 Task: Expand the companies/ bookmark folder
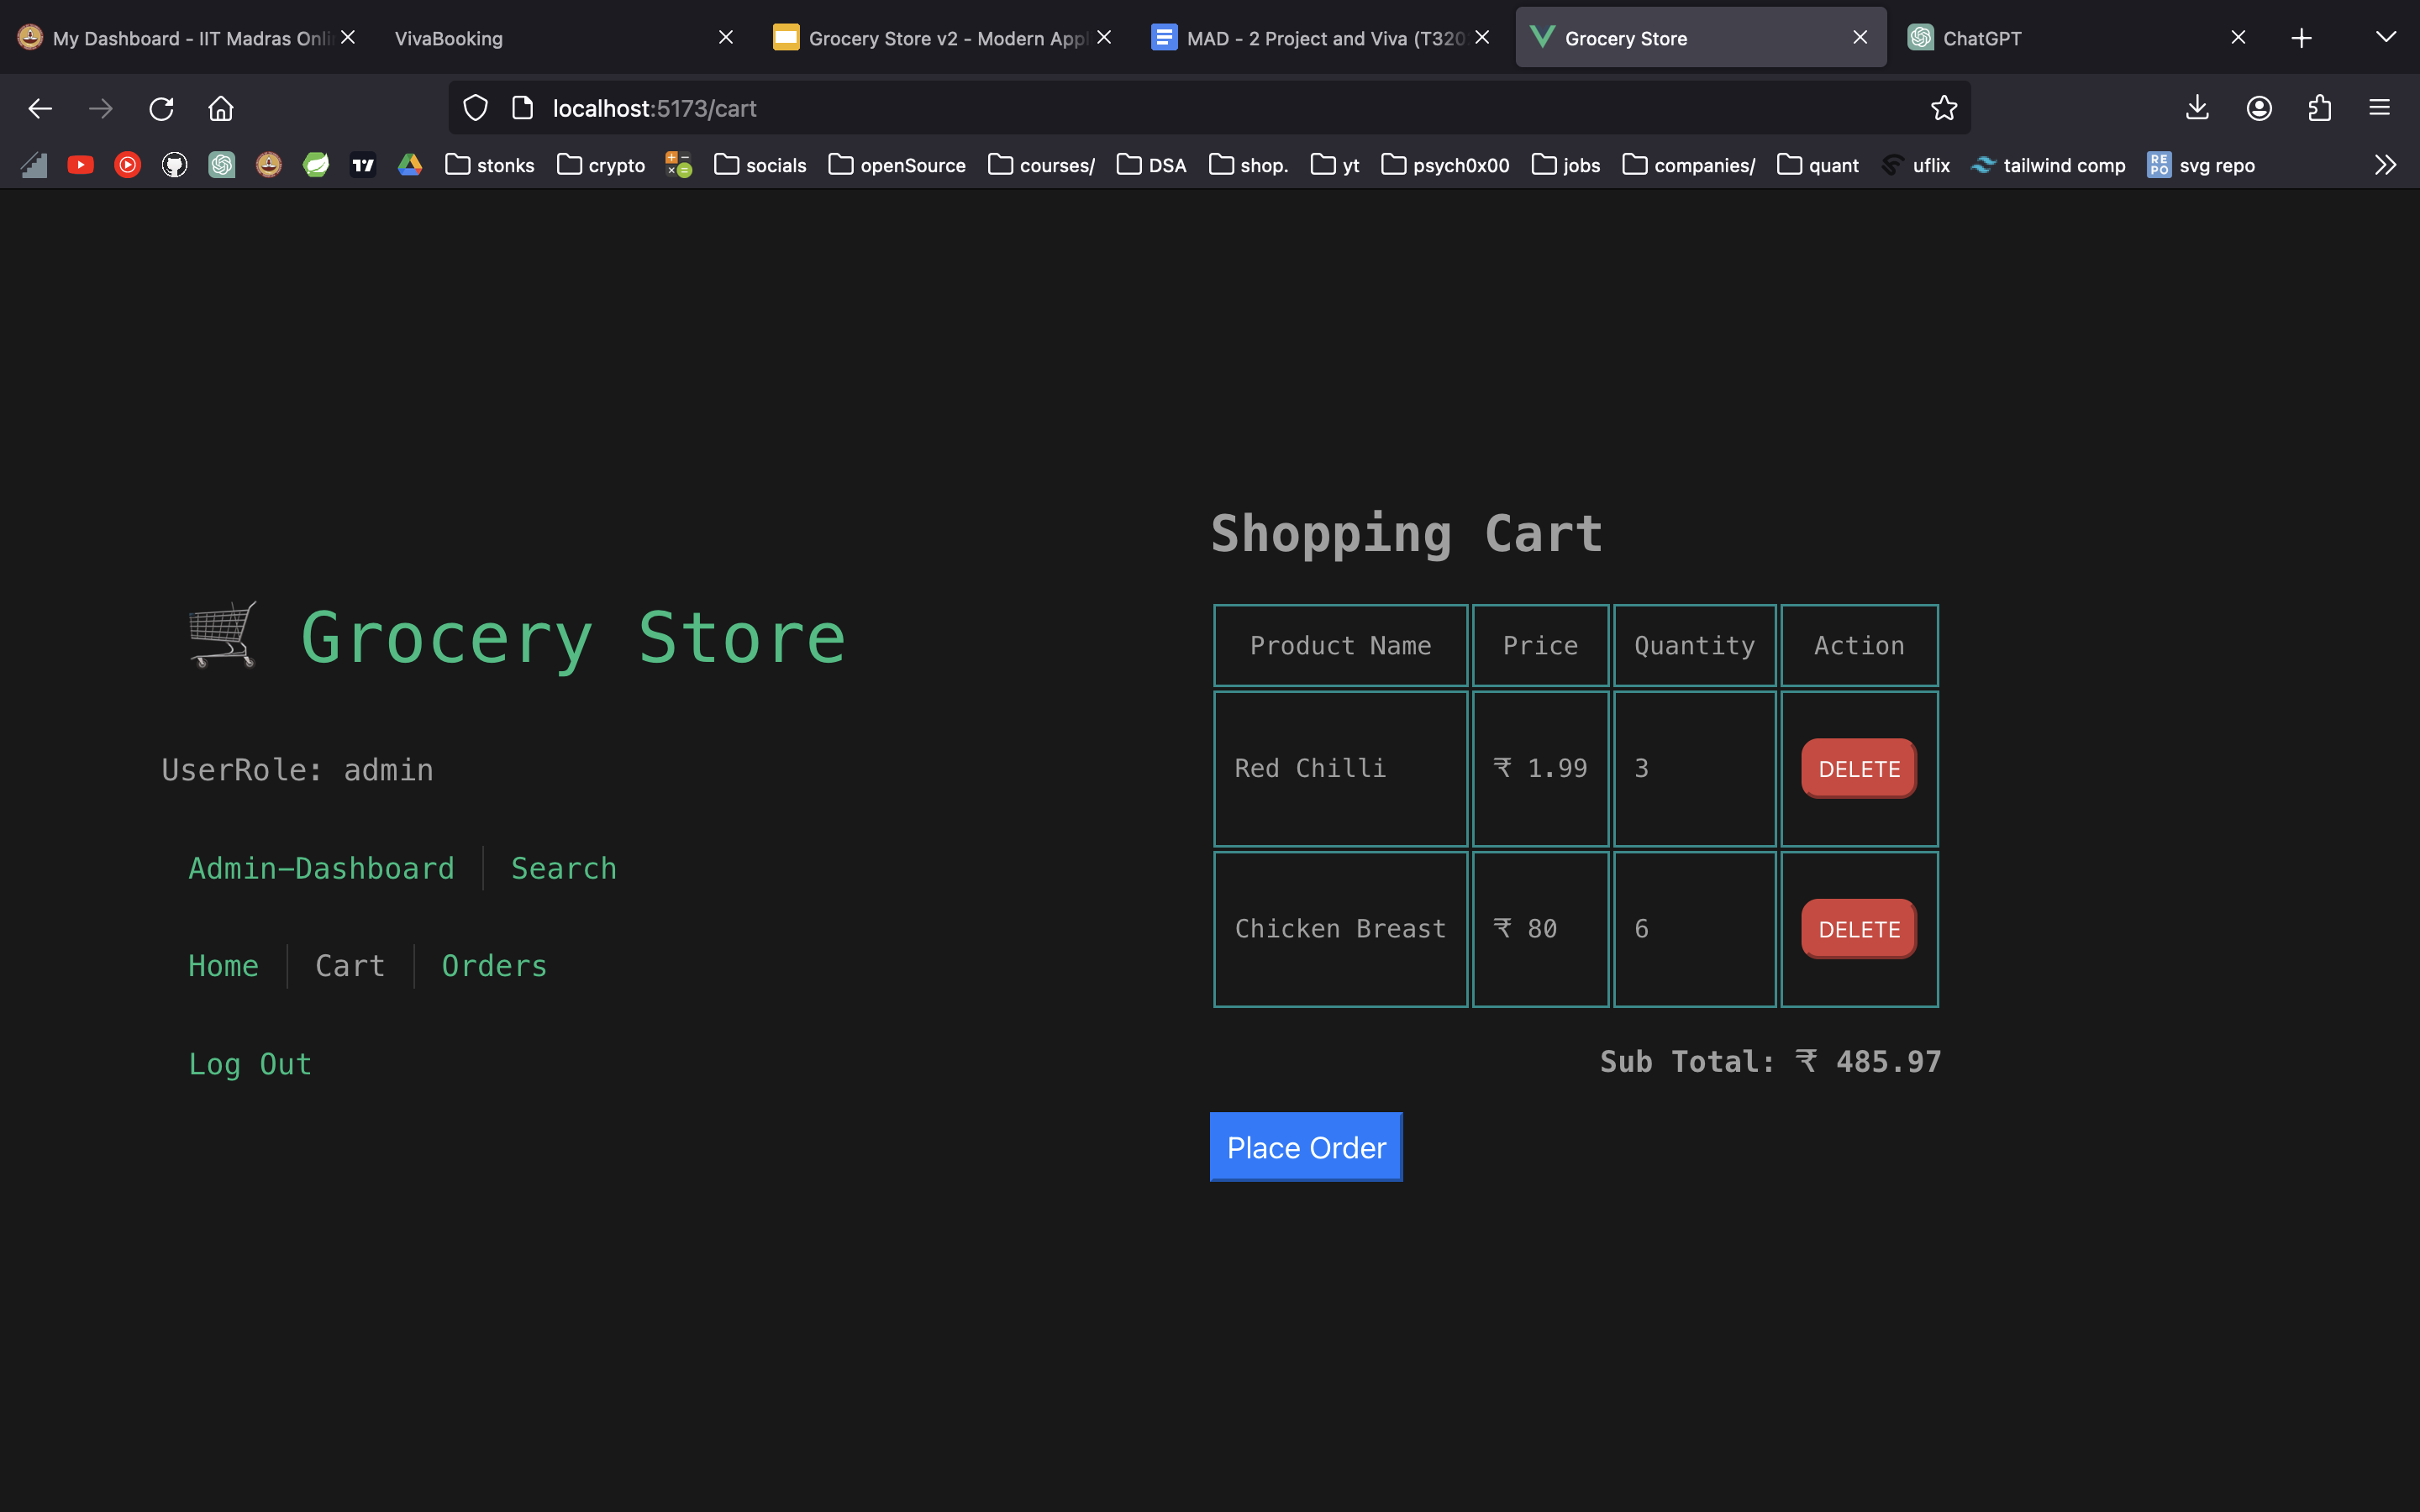tap(1689, 165)
